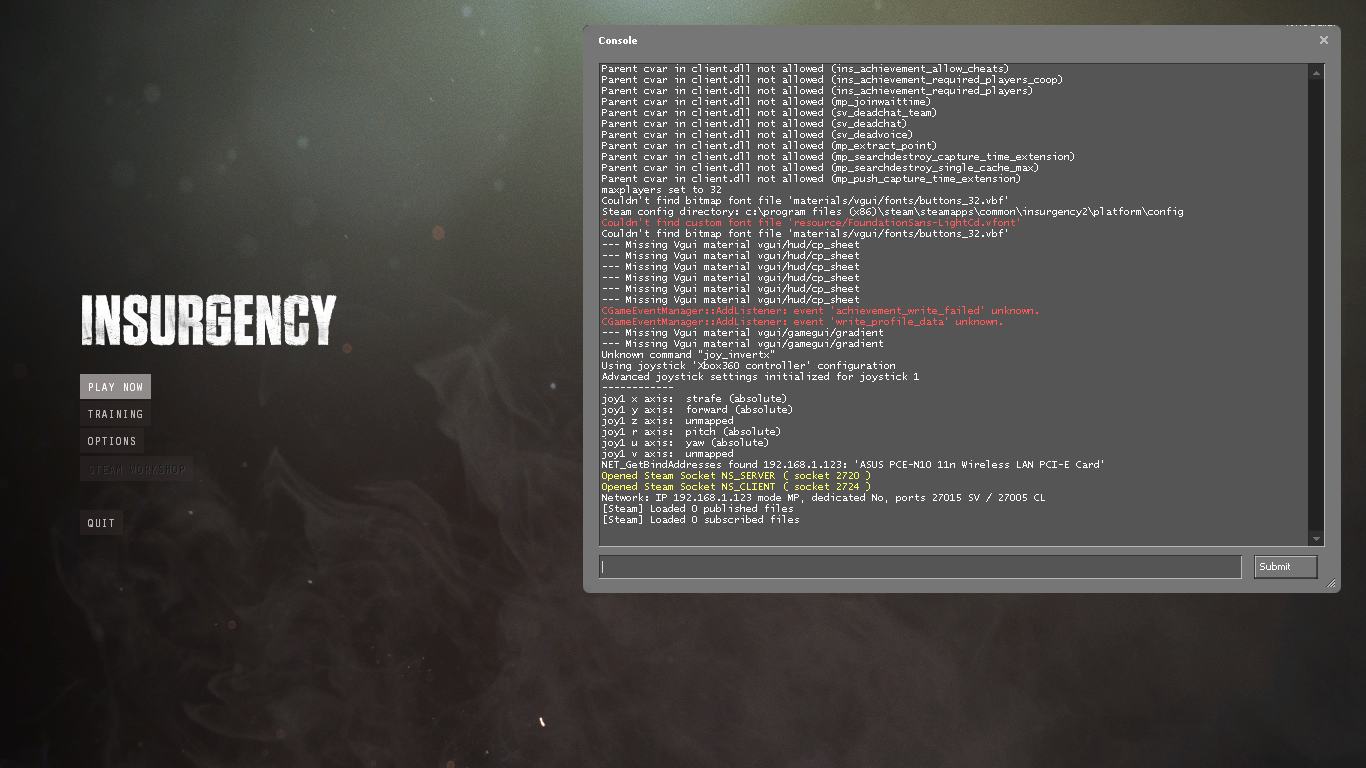This screenshot has width=1366, height=768.
Task: Click the red 'achievement_write_failed' error line
Action: coord(820,311)
